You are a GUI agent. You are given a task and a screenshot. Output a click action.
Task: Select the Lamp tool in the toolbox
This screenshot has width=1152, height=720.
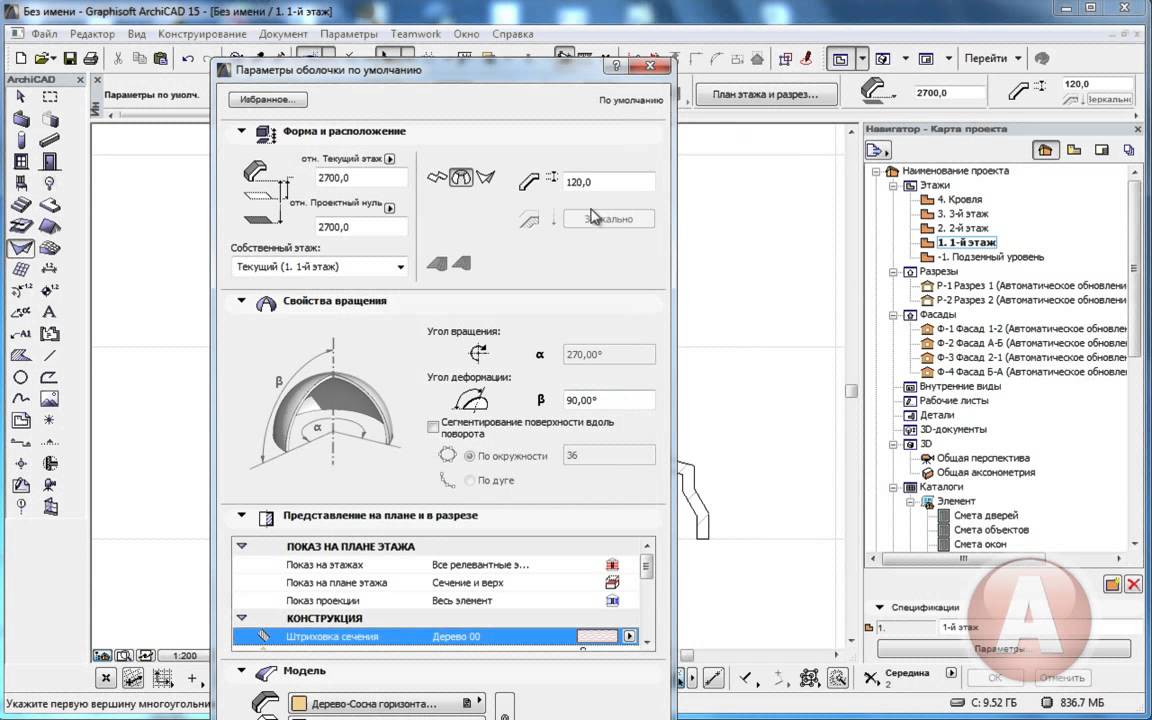[x=49, y=183]
